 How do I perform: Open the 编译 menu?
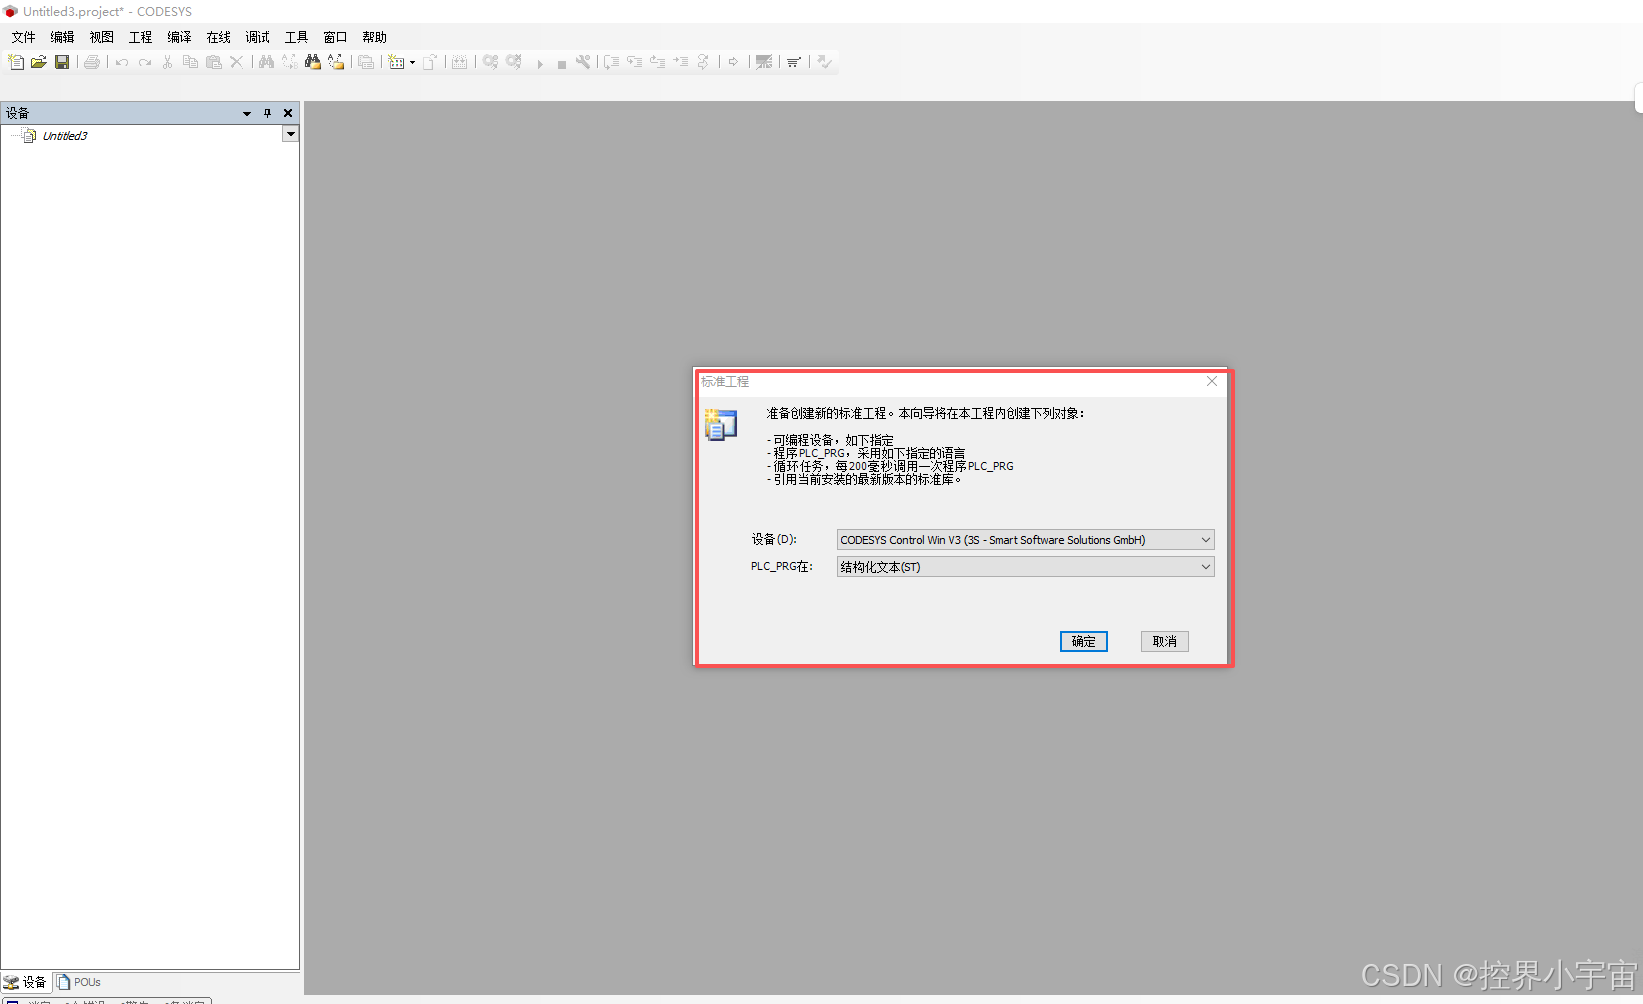179,37
